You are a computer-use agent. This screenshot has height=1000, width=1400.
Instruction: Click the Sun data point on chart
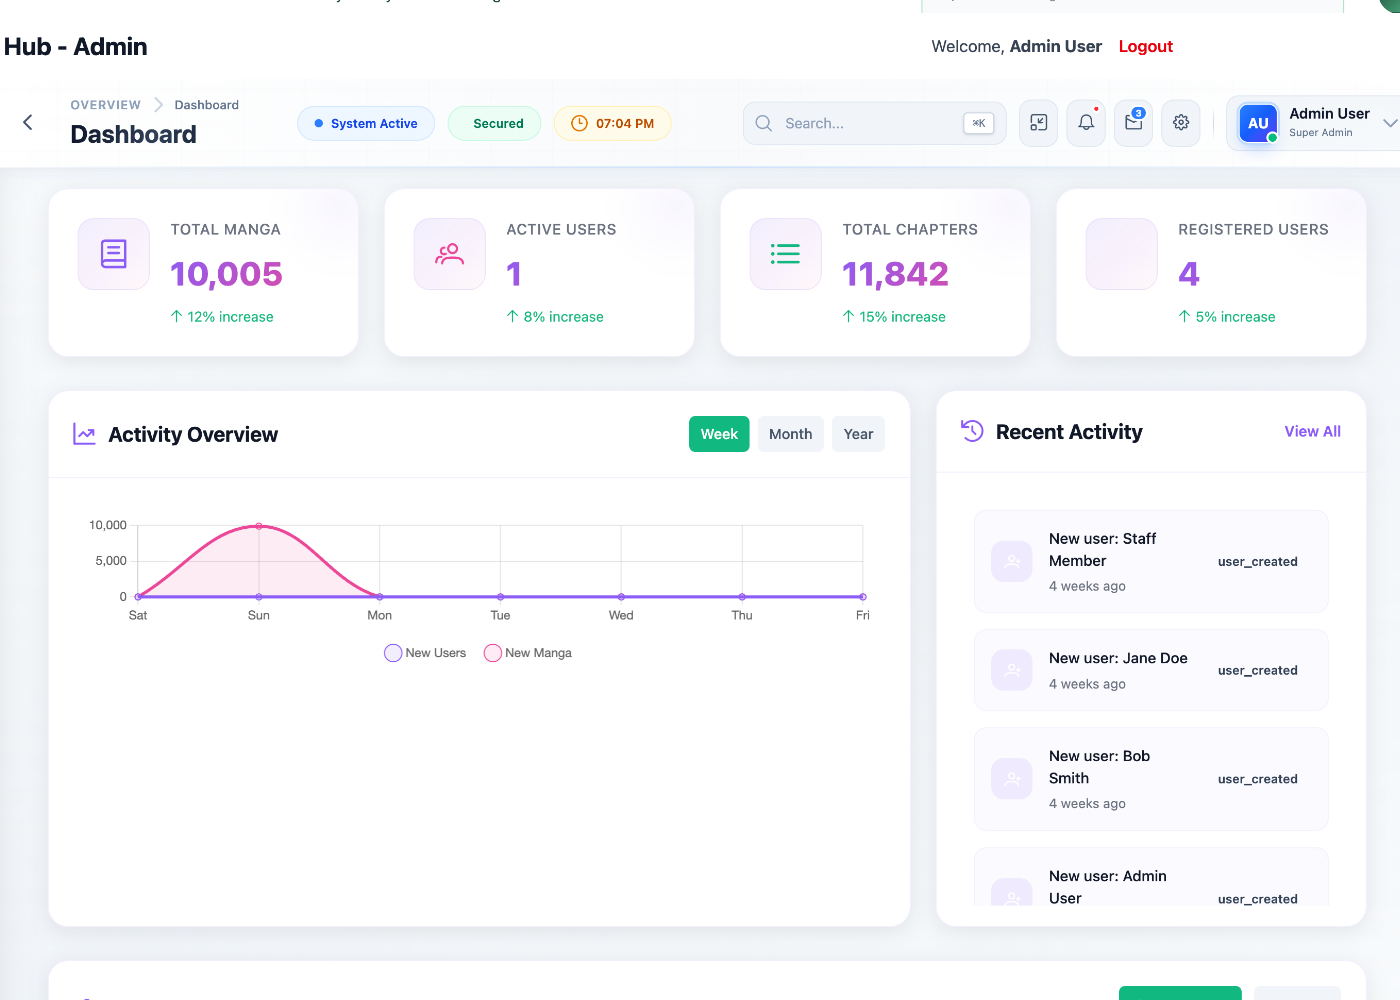259,526
